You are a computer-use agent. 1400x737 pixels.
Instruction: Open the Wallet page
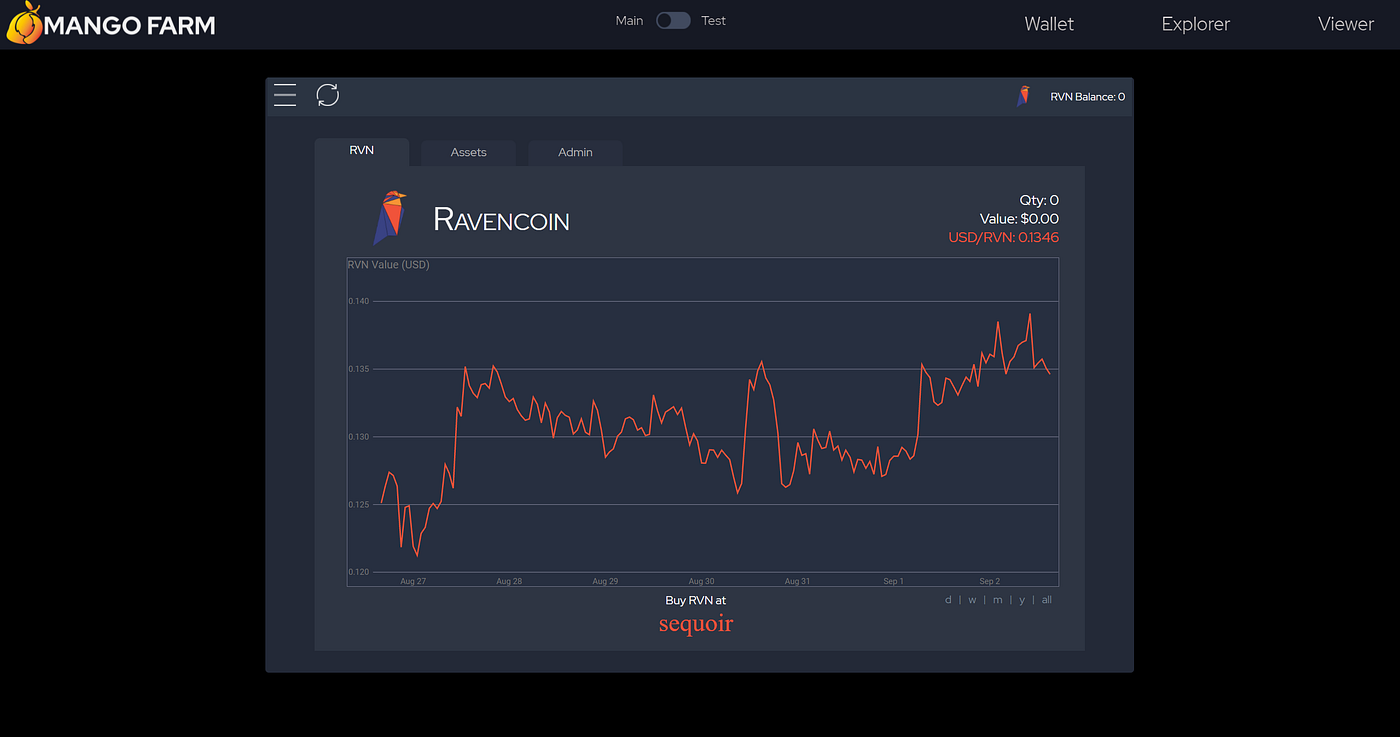[x=1049, y=24]
